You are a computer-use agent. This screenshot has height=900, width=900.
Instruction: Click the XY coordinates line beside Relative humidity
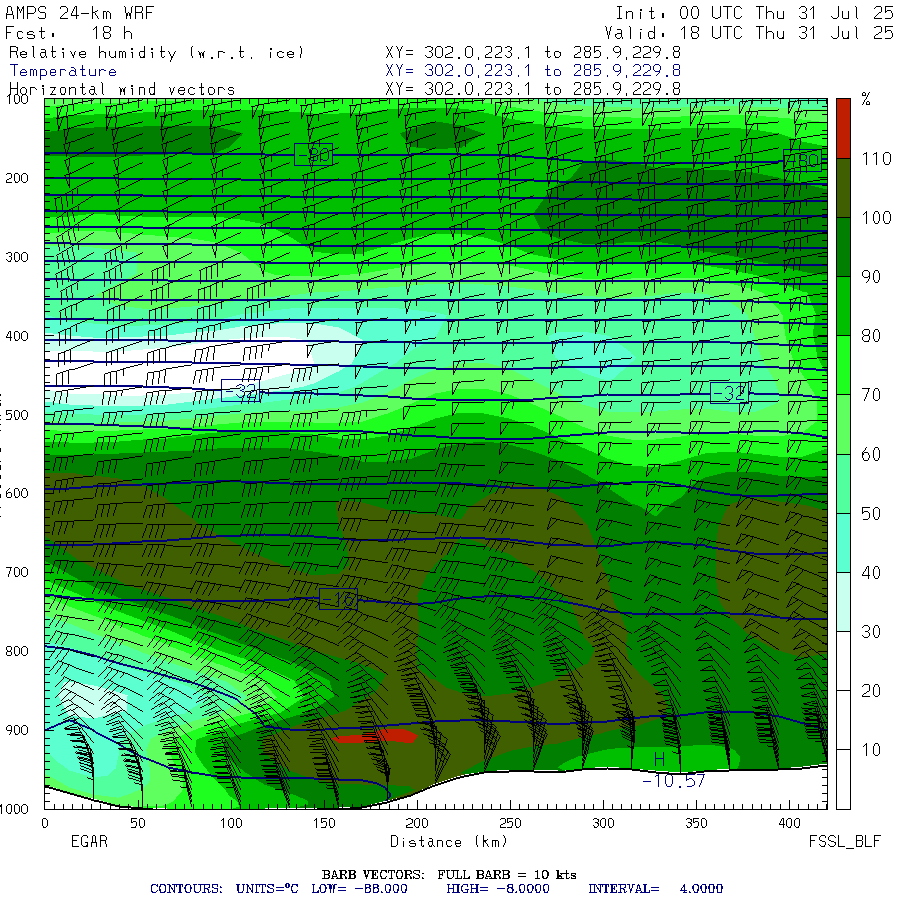[x=533, y=53]
